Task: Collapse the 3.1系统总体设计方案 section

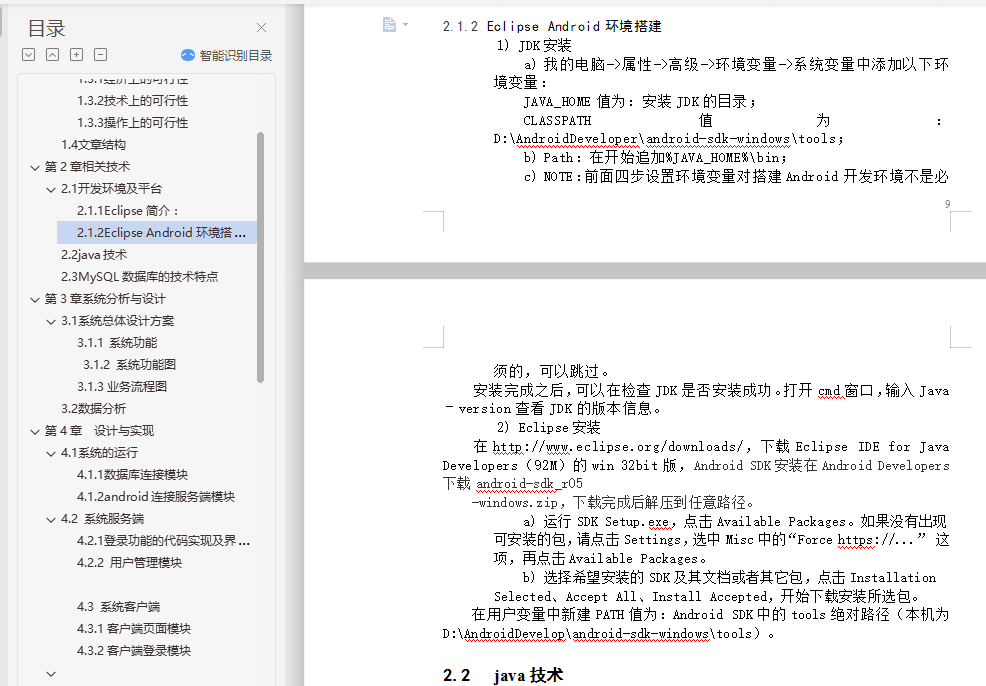Action: point(51,321)
